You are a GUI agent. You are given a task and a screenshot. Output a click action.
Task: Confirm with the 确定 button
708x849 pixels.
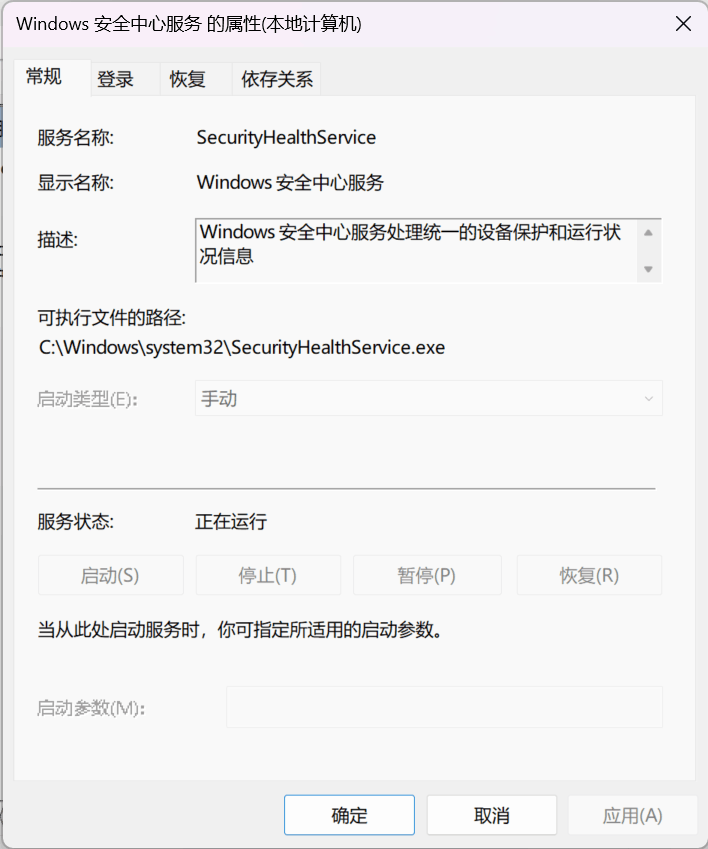349,815
